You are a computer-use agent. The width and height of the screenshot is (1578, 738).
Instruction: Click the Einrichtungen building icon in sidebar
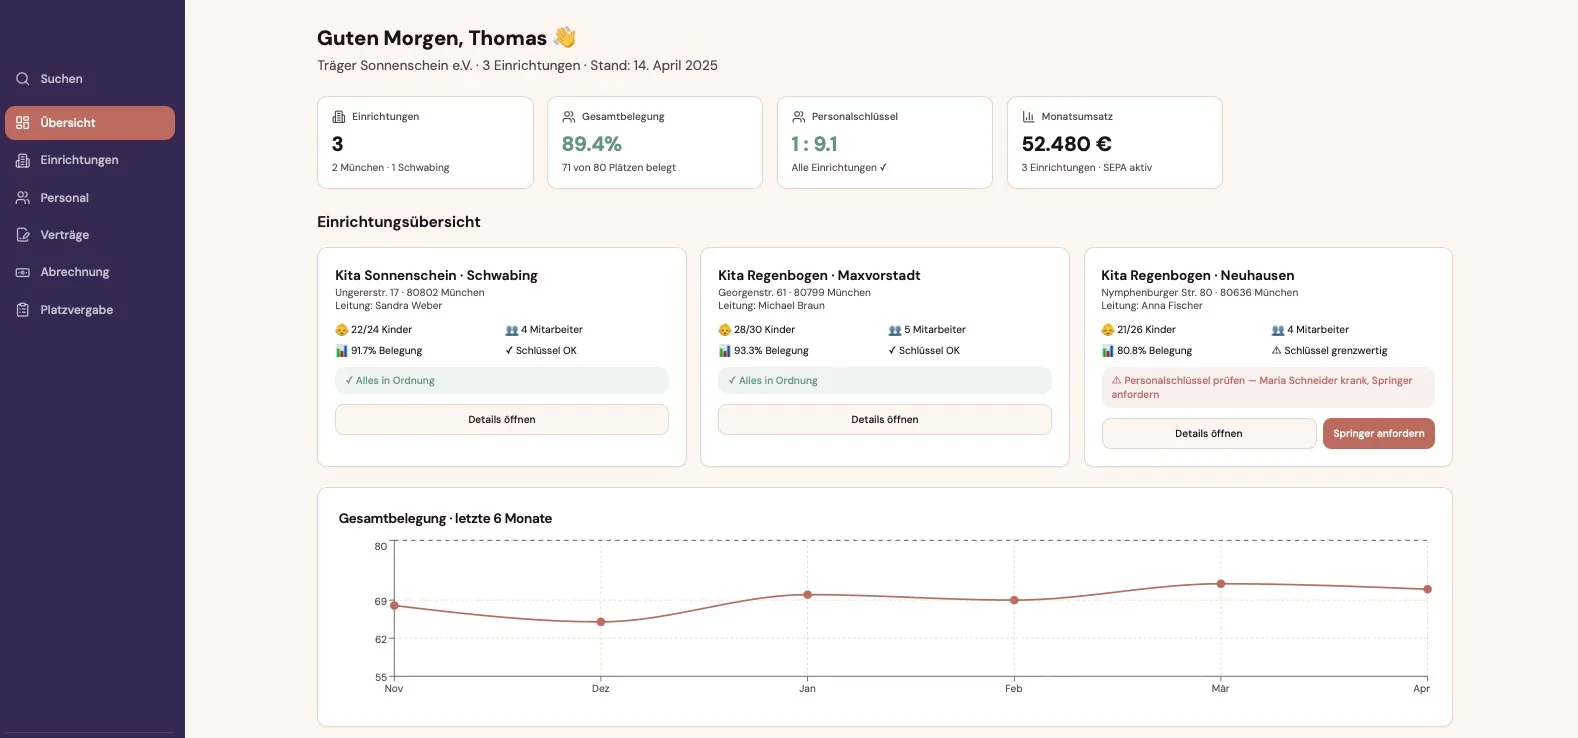[x=22, y=160]
